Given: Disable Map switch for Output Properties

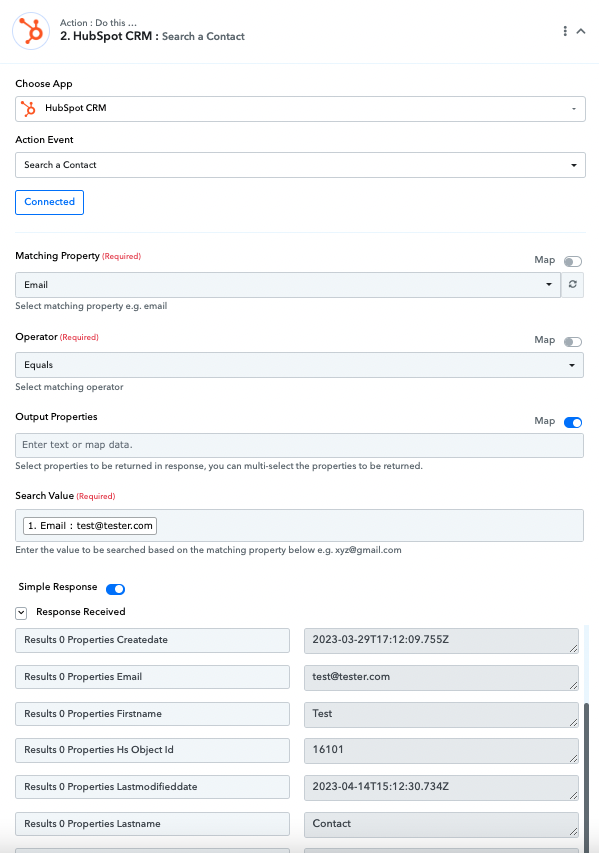Looking at the screenshot, I should [572, 422].
